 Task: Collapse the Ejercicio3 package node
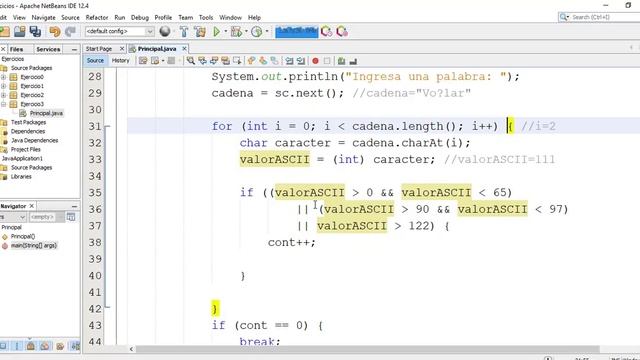click(x=3, y=104)
